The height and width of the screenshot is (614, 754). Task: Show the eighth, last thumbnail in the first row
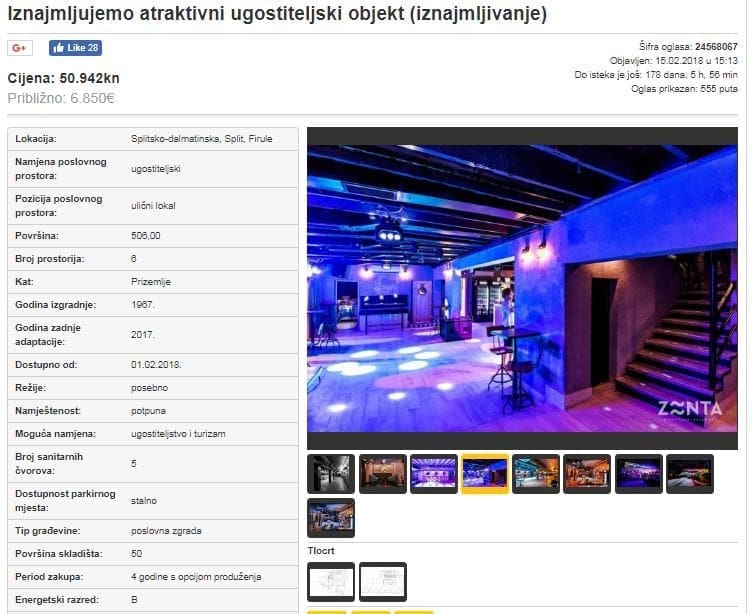(x=689, y=474)
